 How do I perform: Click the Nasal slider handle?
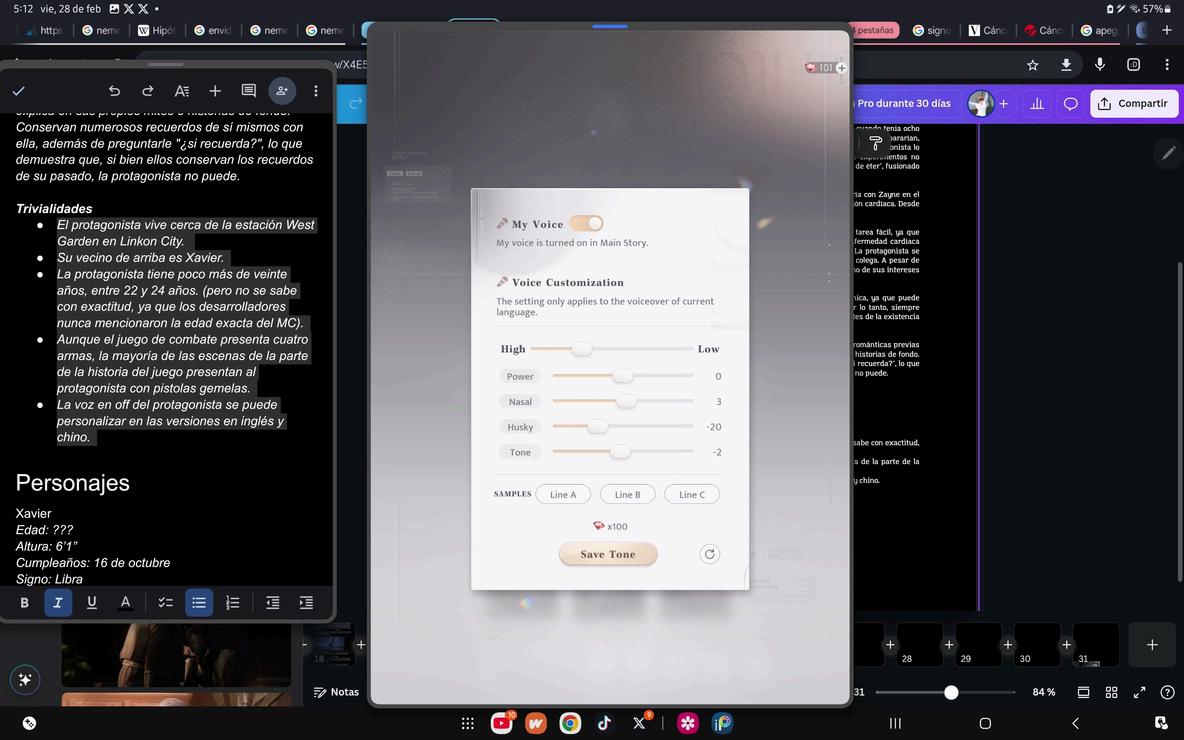(627, 401)
